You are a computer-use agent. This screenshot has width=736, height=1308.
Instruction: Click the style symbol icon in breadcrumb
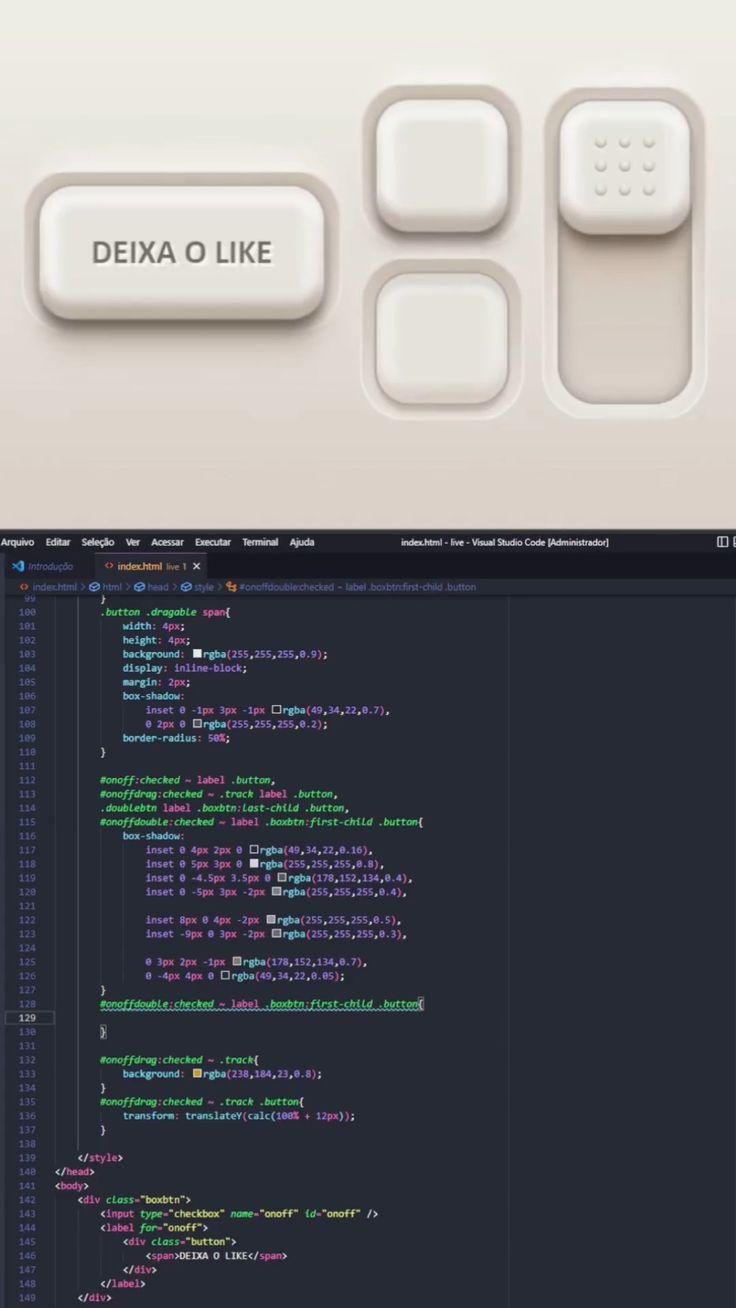(186, 587)
